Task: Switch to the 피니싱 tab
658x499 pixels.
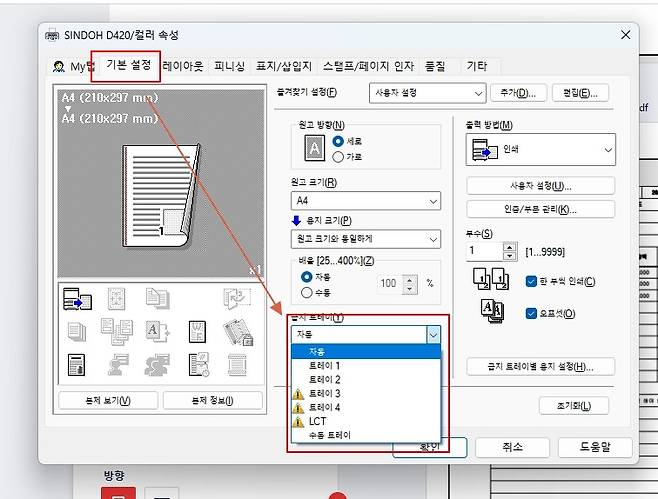Action: tap(229, 66)
